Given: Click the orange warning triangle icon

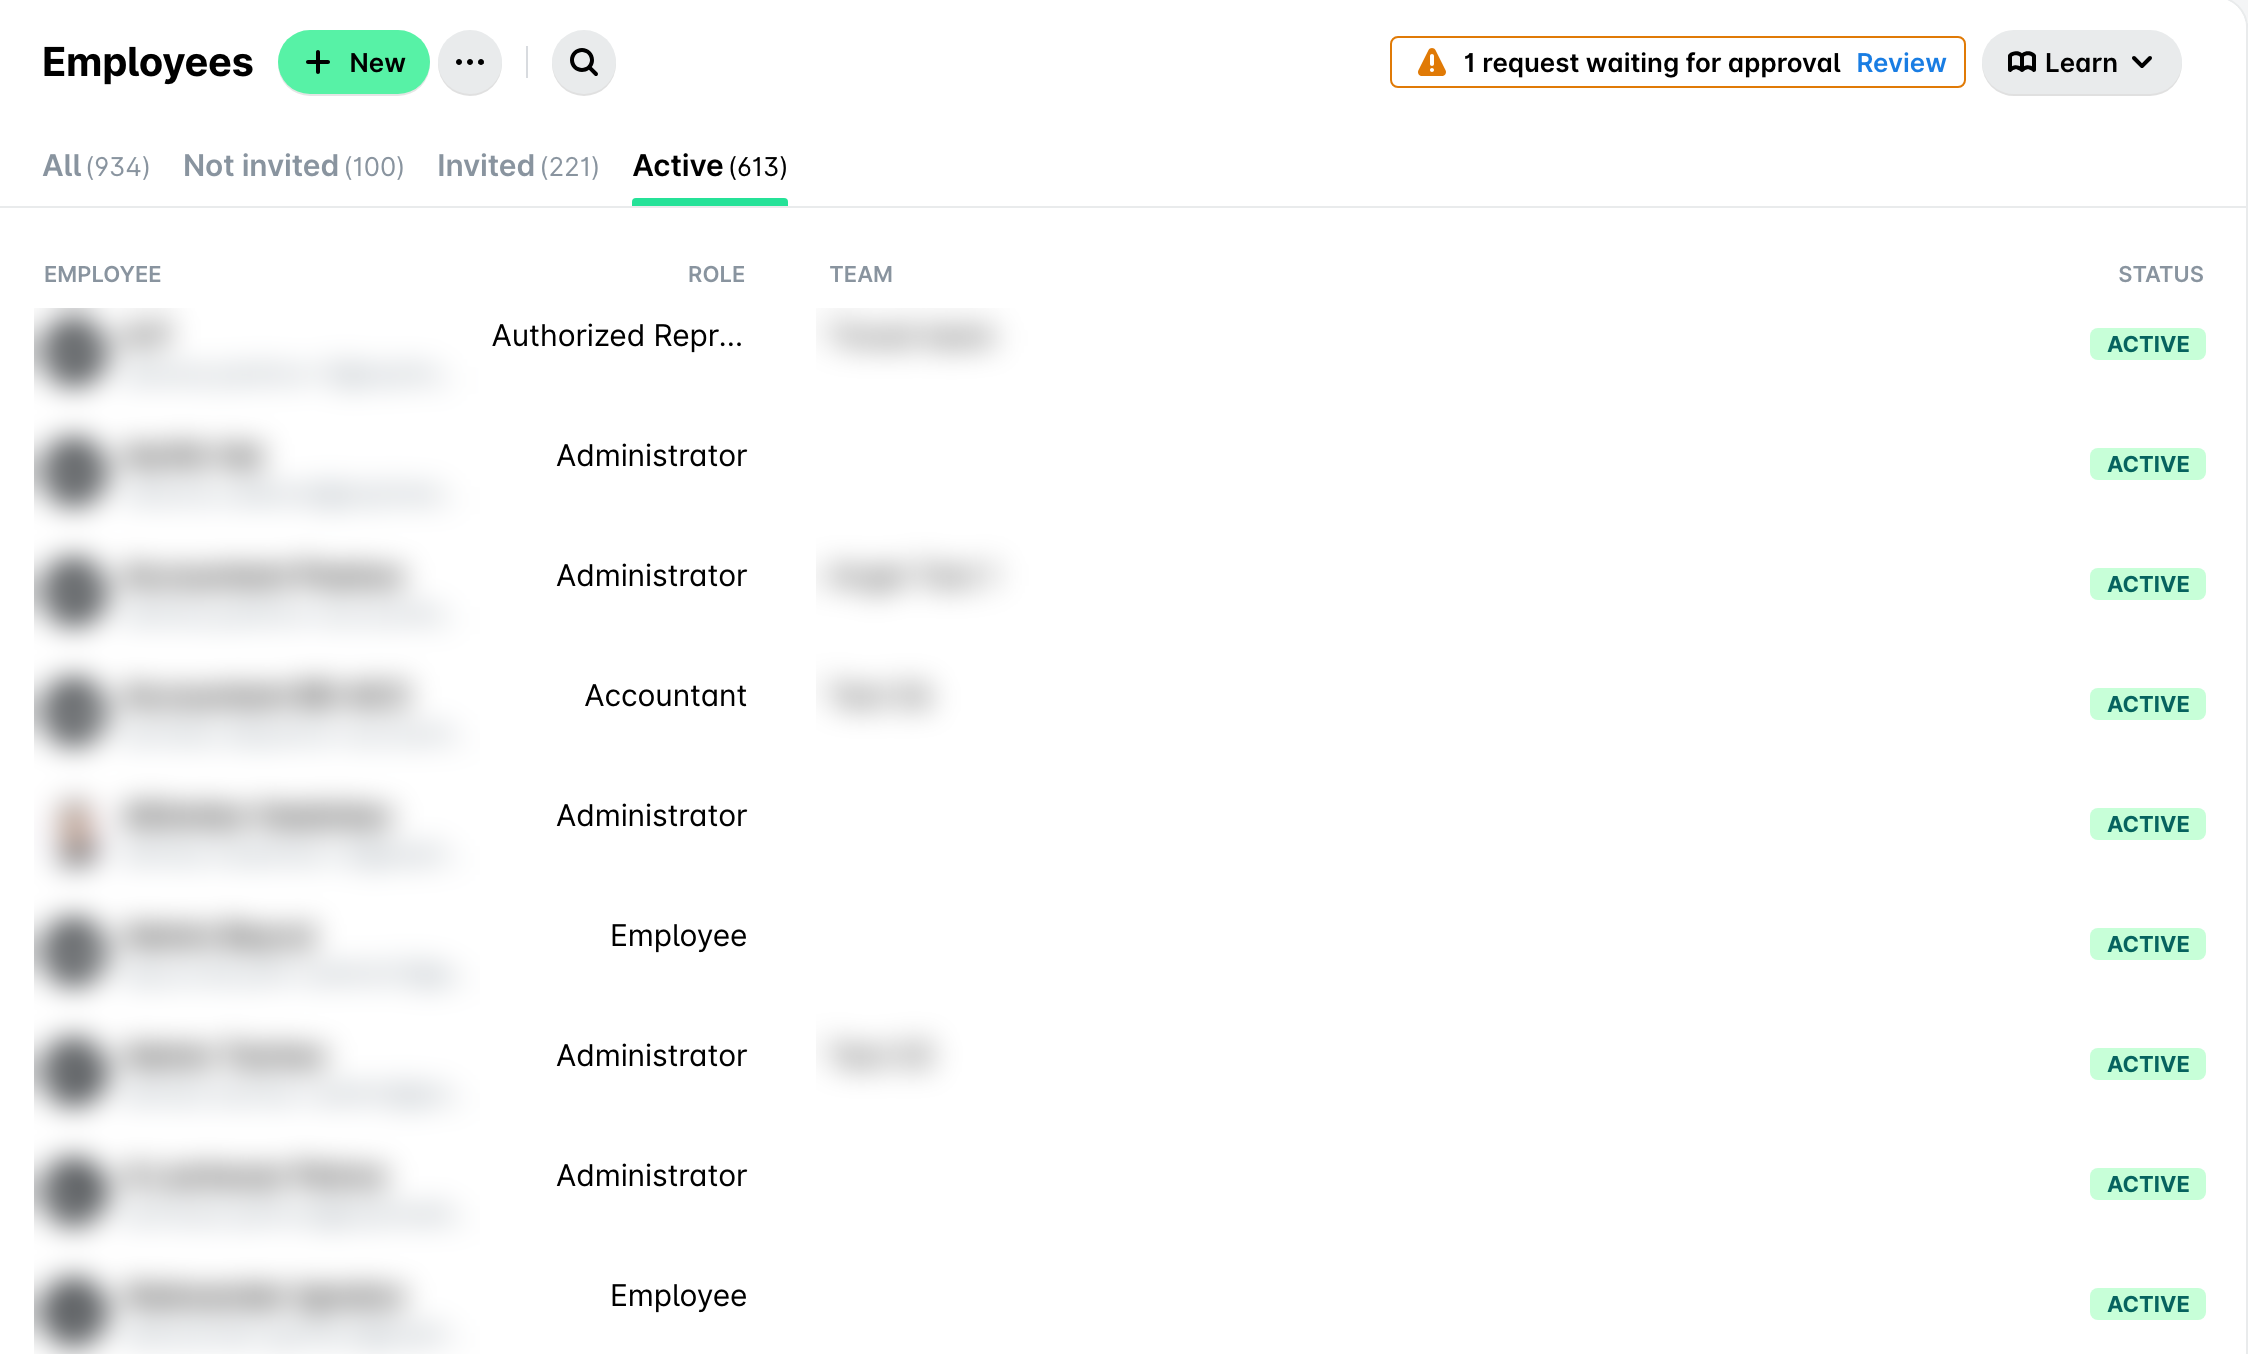Looking at the screenshot, I should pyautogui.click(x=1432, y=62).
